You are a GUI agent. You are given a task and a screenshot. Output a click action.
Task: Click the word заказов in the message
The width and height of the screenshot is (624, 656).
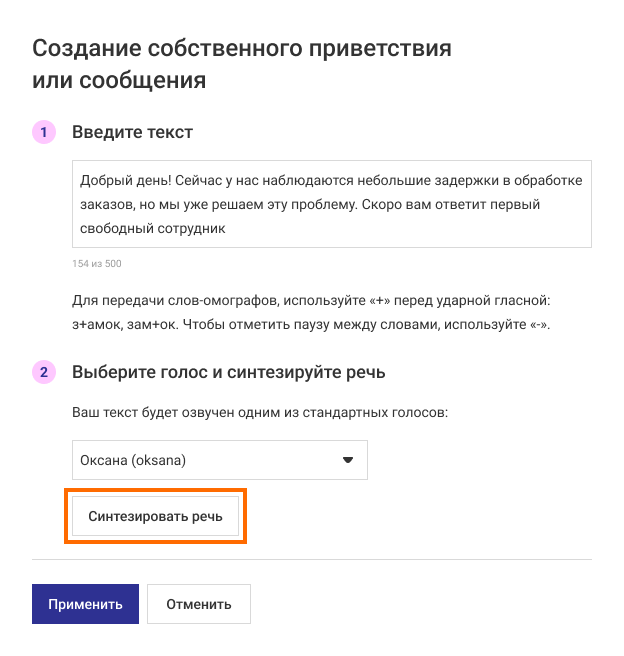click(105, 204)
